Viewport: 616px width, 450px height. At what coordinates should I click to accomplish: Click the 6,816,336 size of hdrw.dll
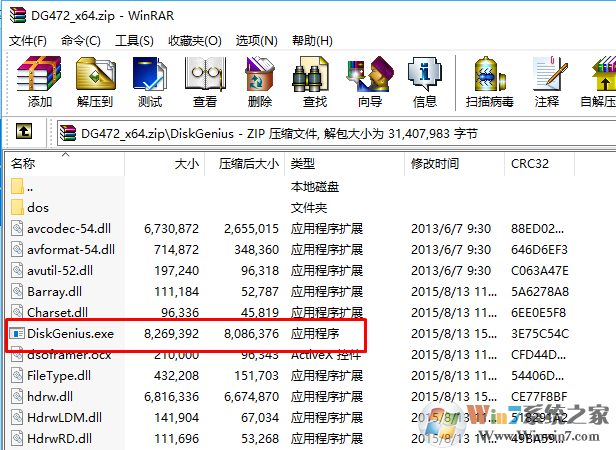coord(171,397)
